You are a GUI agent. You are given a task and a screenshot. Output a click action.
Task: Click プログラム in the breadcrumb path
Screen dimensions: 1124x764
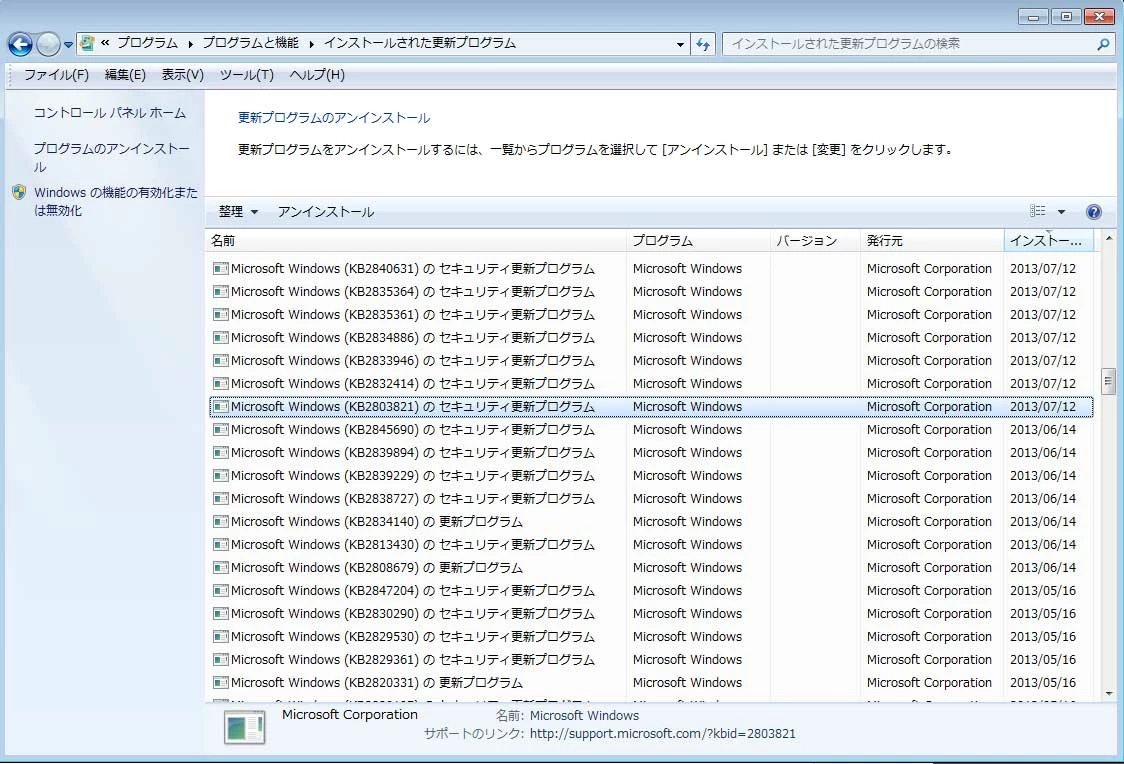point(147,43)
